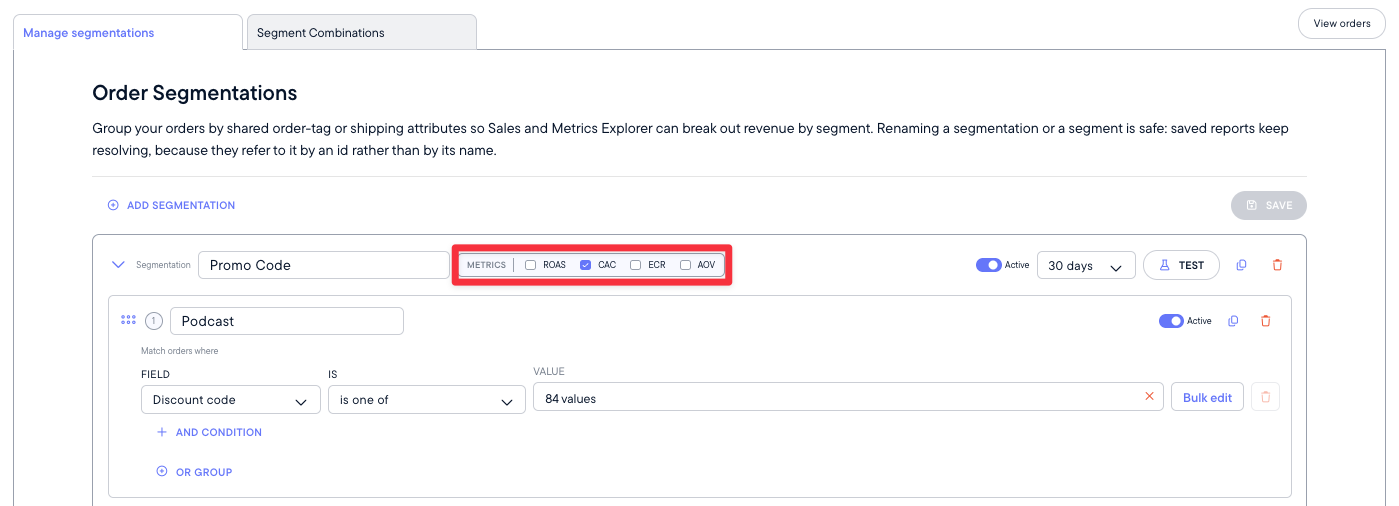The image size is (1399, 506).
Task: Enable the ROAS metric checkbox
Action: [x=531, y=265]
